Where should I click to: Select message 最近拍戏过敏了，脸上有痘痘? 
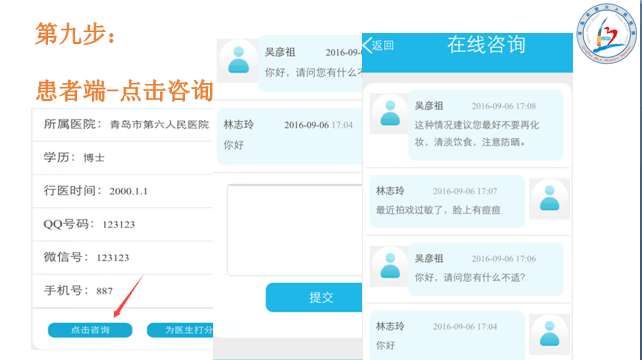click(x=447, y=202)
